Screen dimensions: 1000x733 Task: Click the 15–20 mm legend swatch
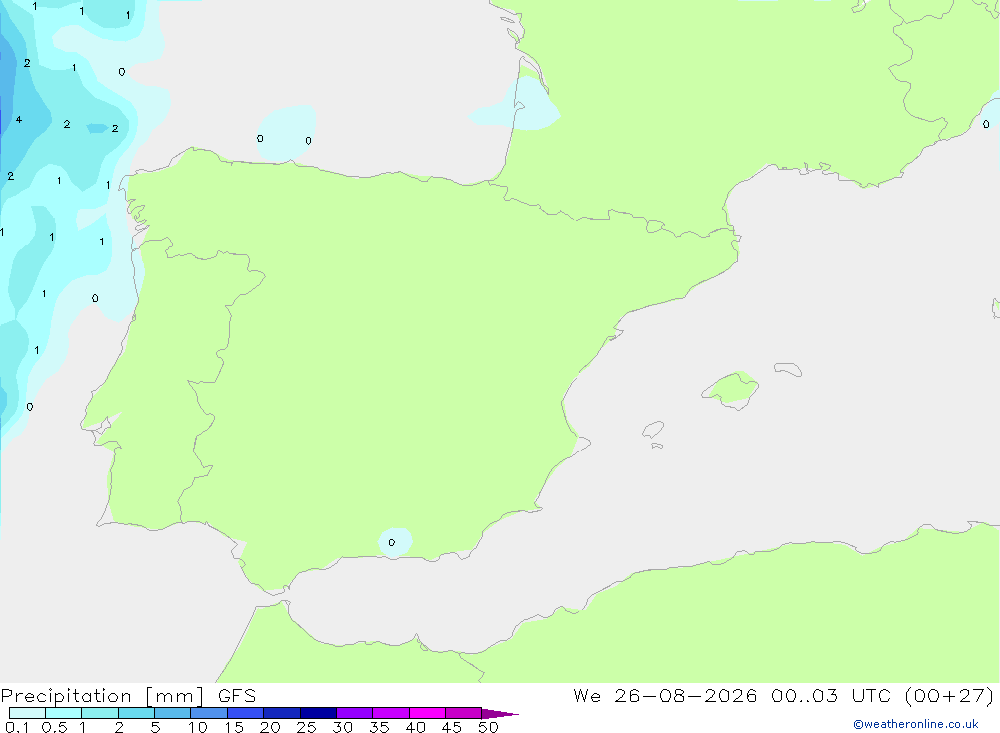point(246,713)
